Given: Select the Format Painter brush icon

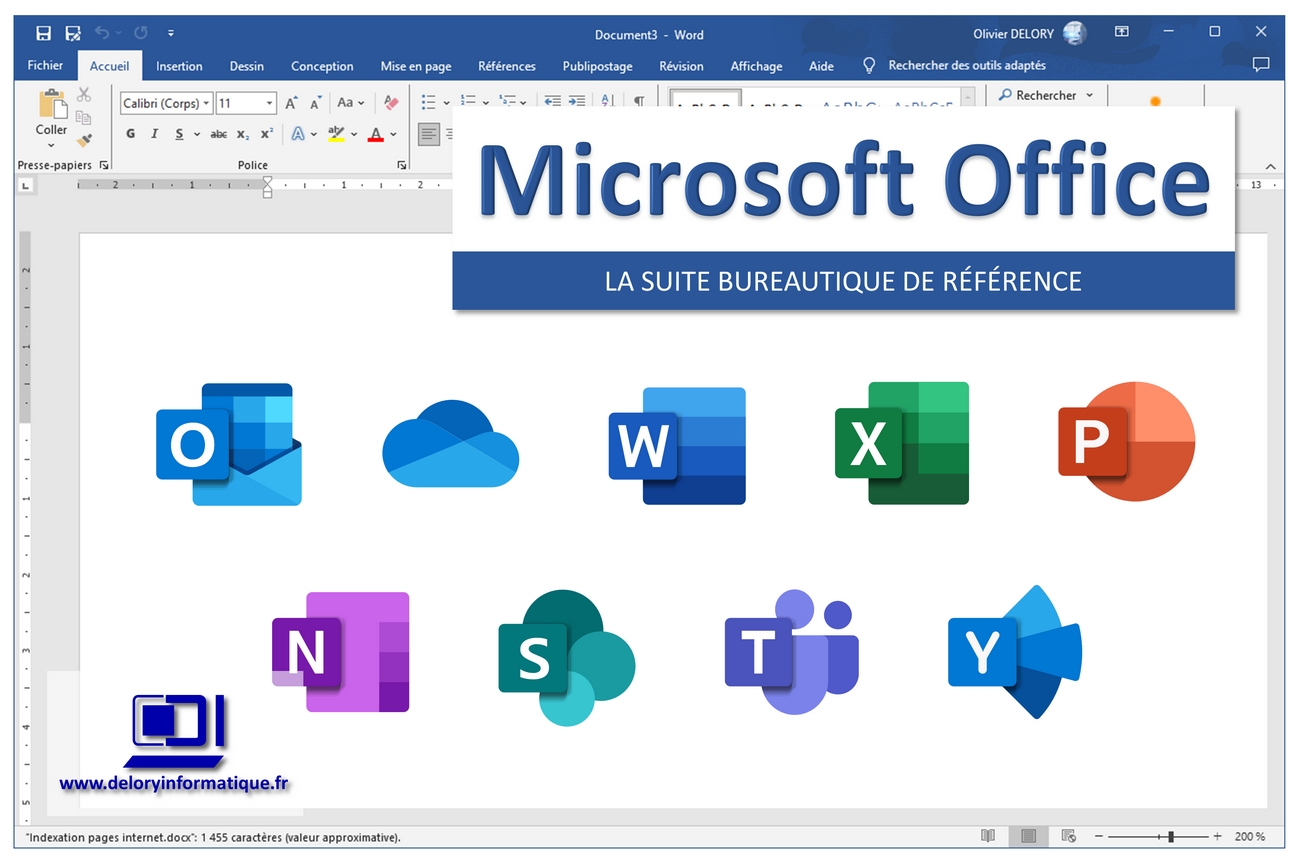Looking at the screenshot, I should (x=84, y=140).
